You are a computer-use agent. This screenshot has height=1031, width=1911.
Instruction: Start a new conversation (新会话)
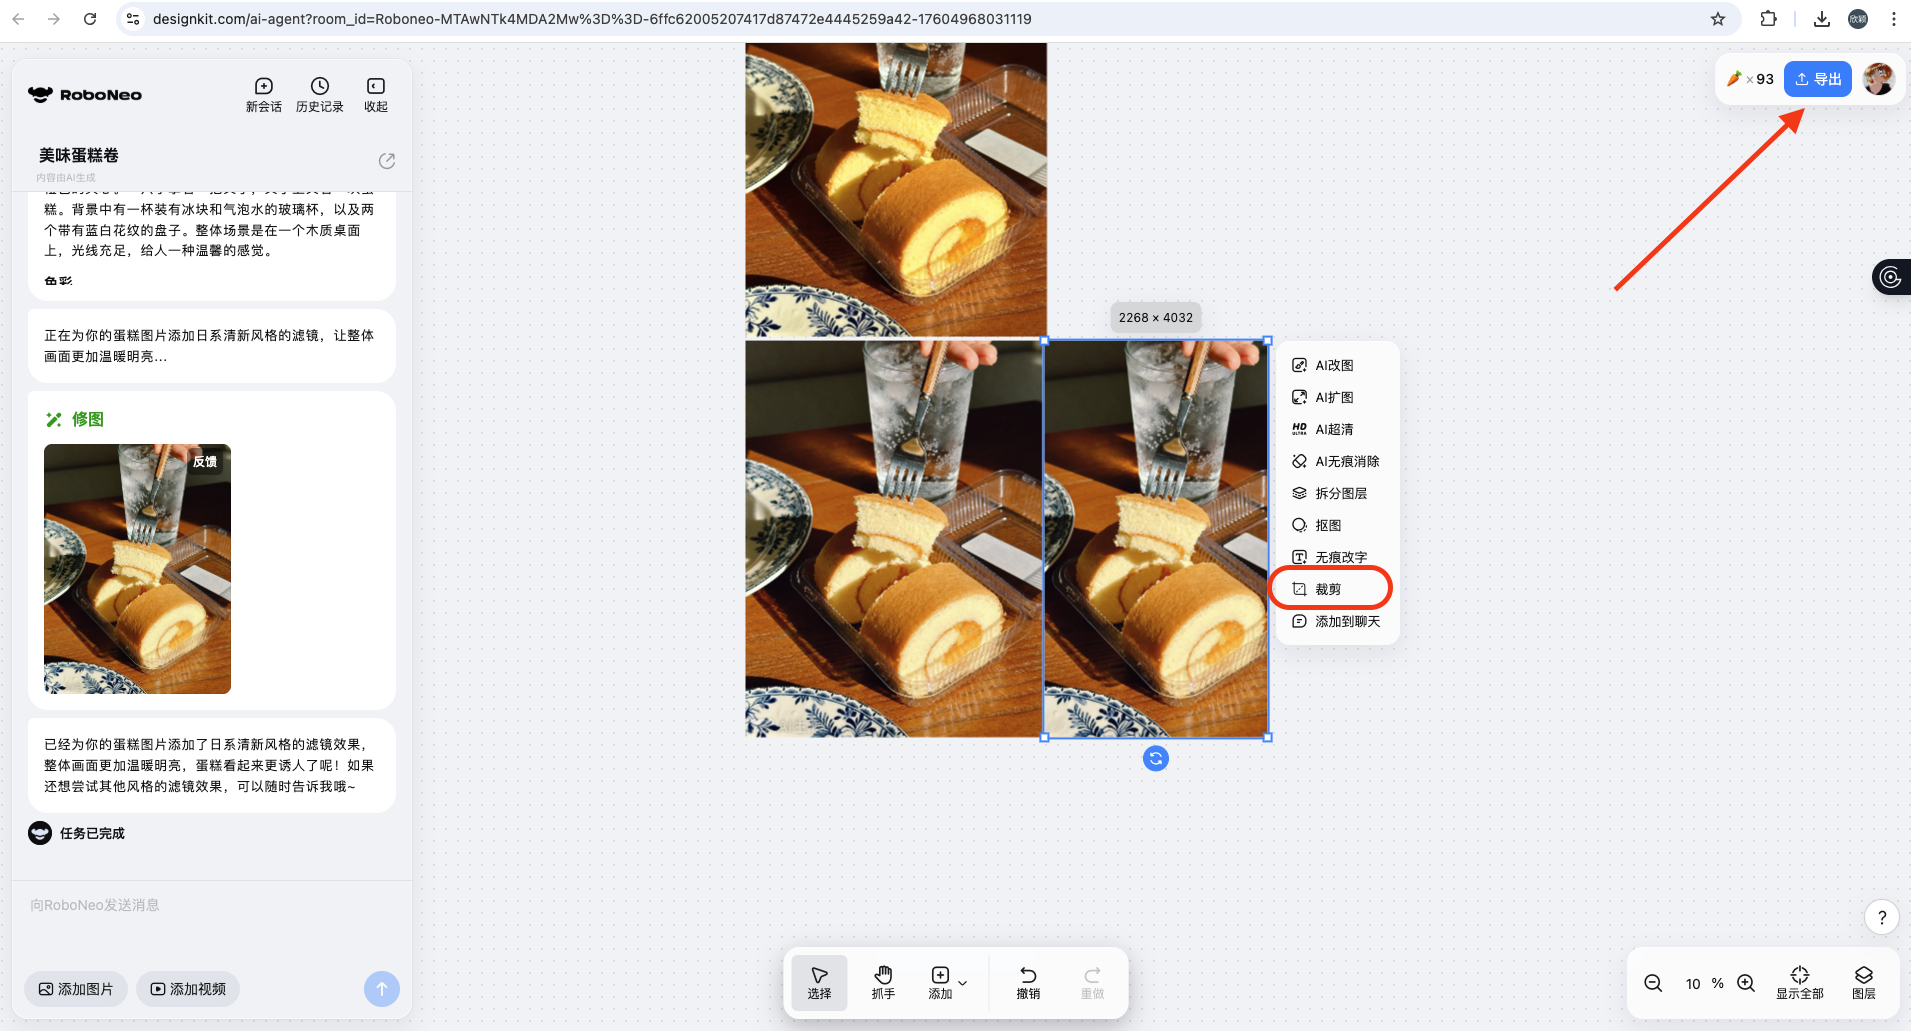pos(263,94)
